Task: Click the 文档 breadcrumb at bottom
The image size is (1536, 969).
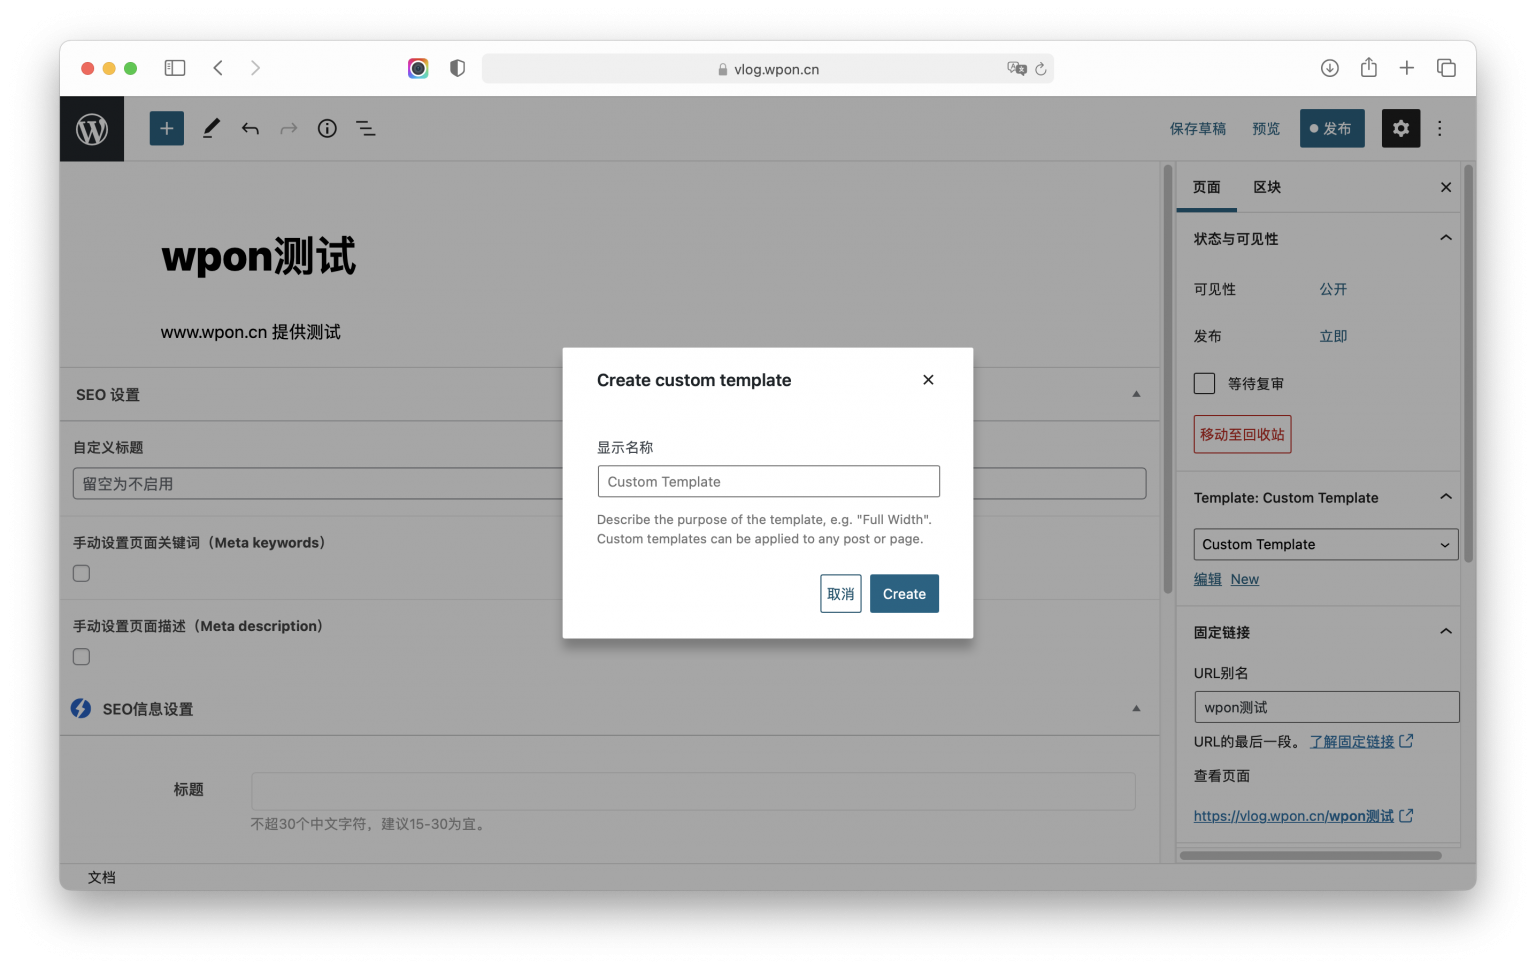Action: pos(102,877)
